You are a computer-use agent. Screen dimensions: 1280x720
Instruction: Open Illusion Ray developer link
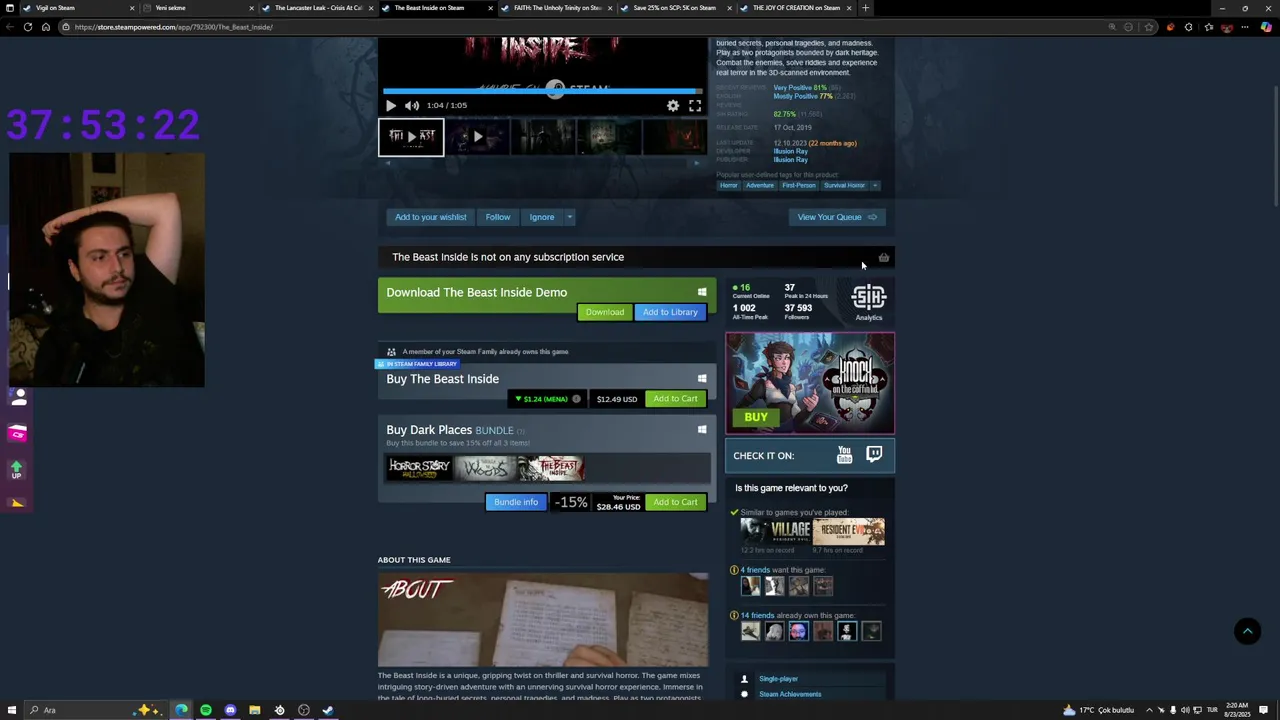click(790, 151)
